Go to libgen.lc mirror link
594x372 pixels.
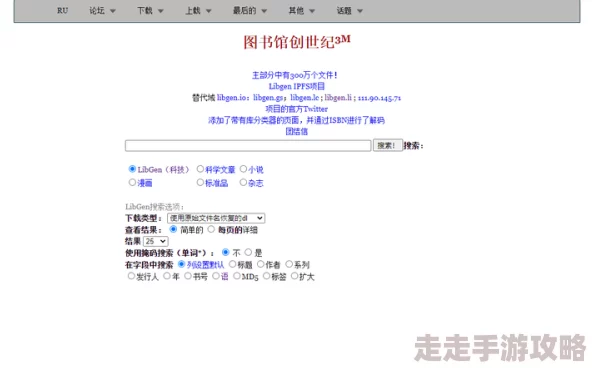[x=305, y=98]
